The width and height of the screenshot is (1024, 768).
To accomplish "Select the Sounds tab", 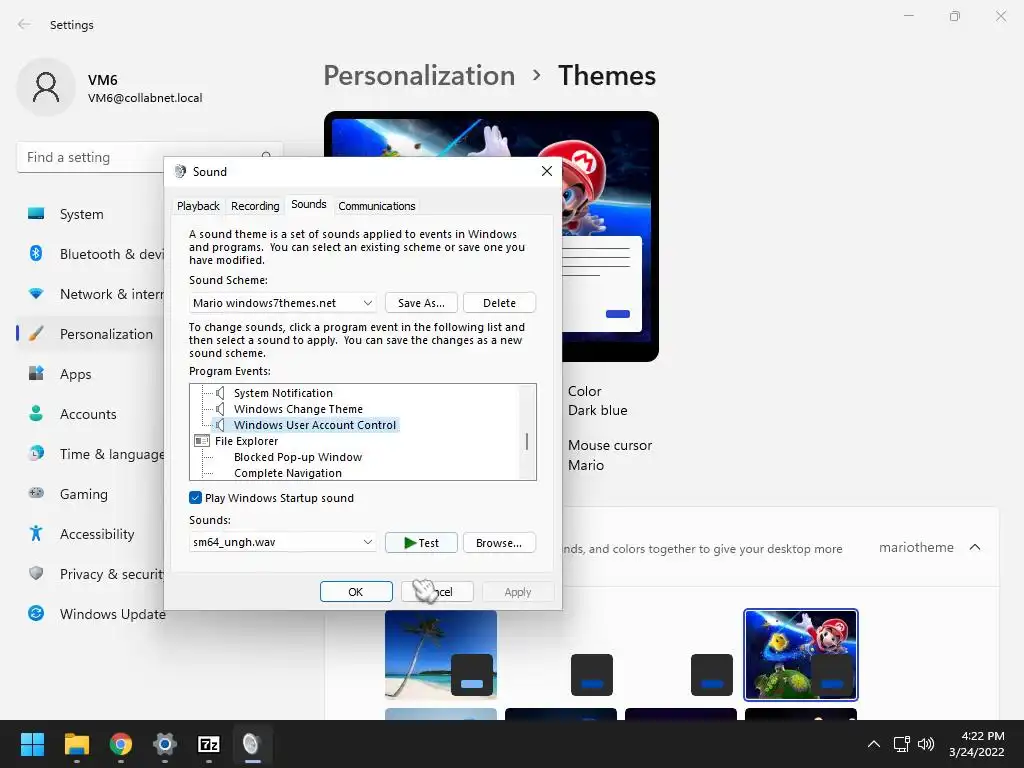I will point(309,204).
